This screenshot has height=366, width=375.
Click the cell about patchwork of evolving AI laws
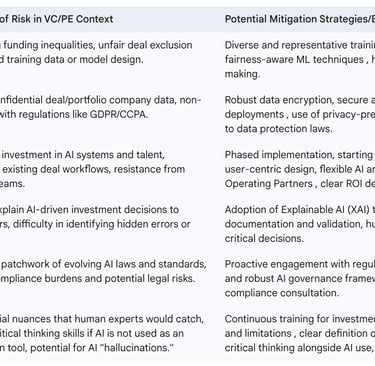click(x=103, y=271)
